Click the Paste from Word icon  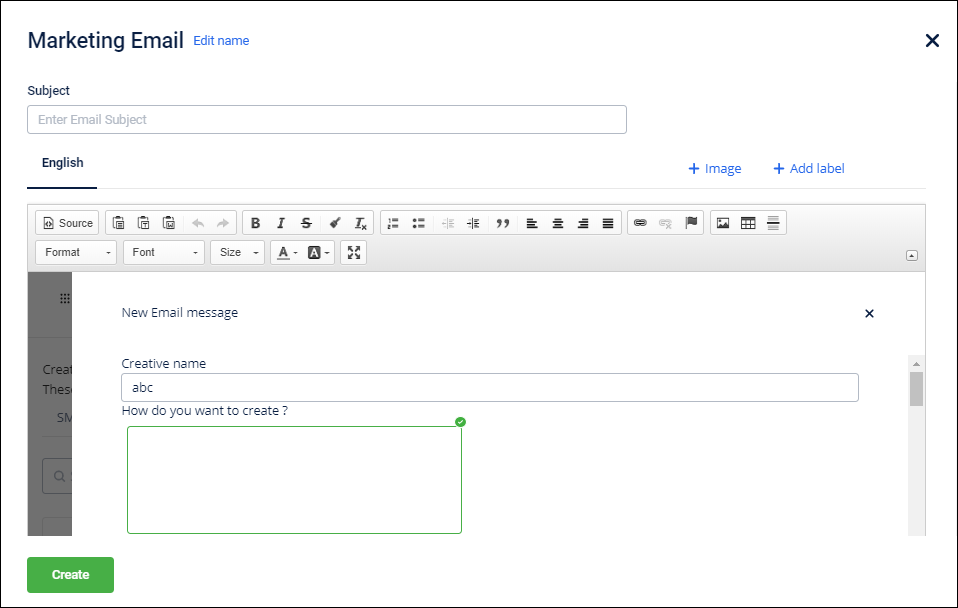[x=169, y=223]
